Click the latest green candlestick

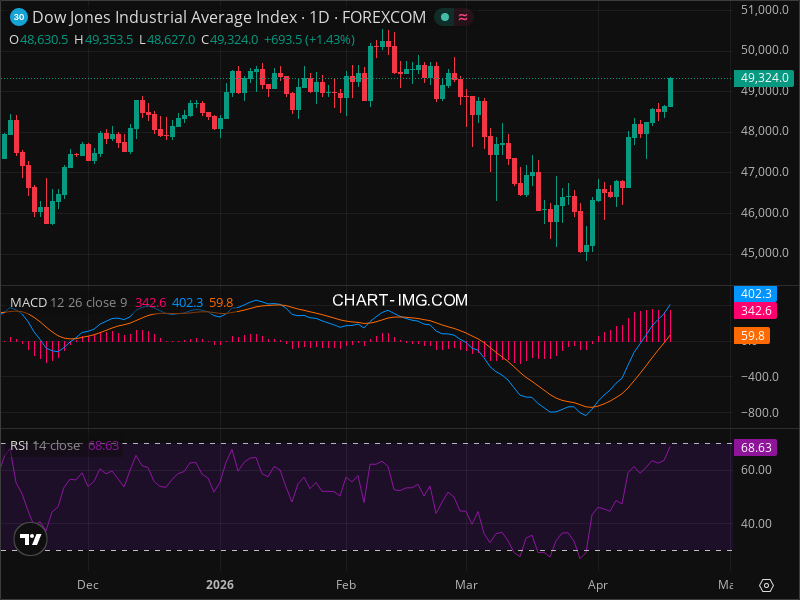click(670, 92)
